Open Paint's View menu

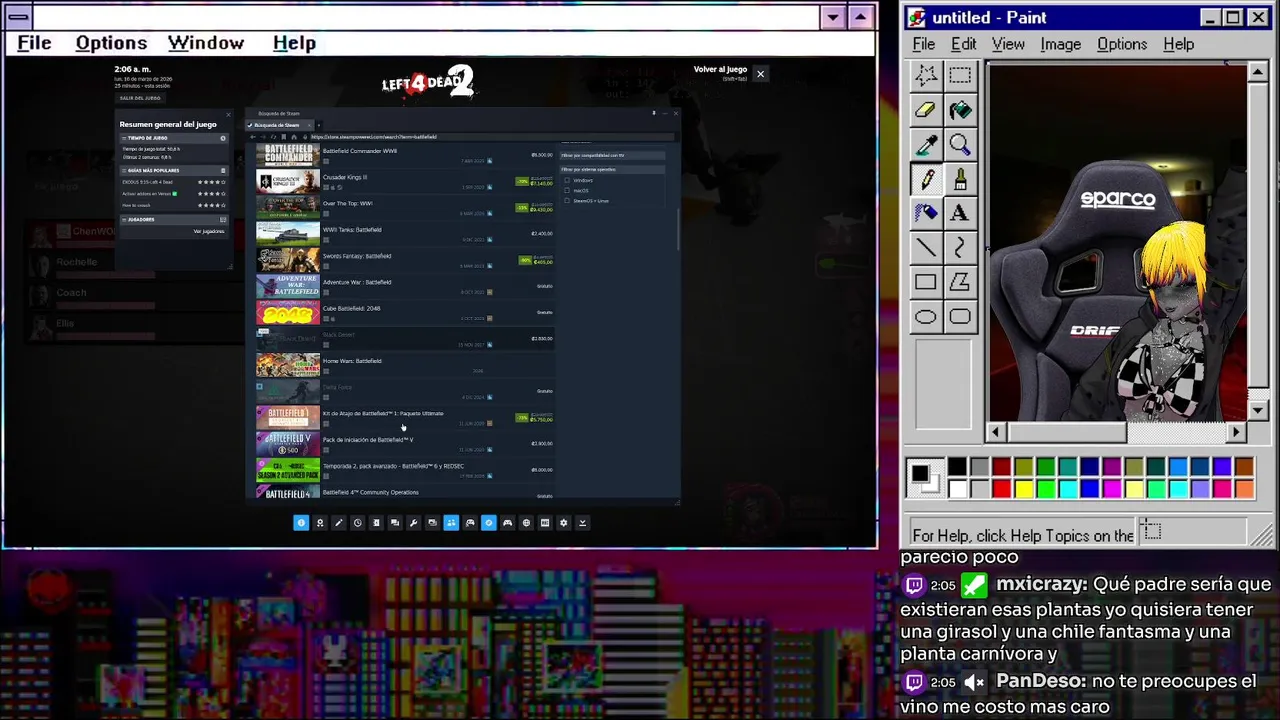coord(1008,44)
